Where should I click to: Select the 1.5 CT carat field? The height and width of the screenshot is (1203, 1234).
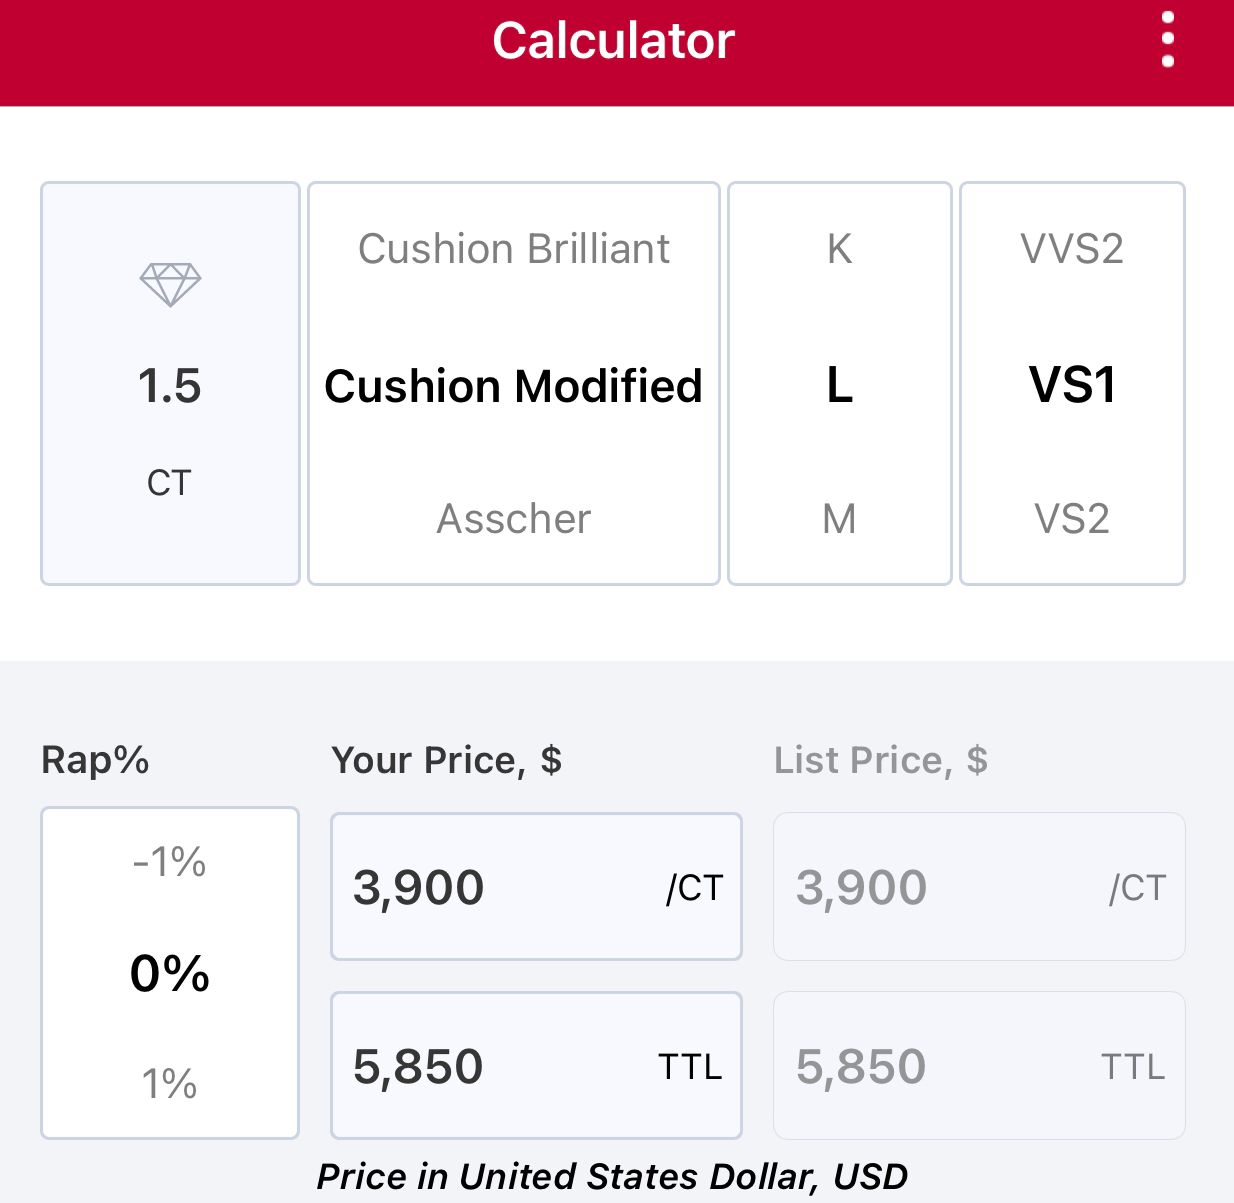click(170, 386)
